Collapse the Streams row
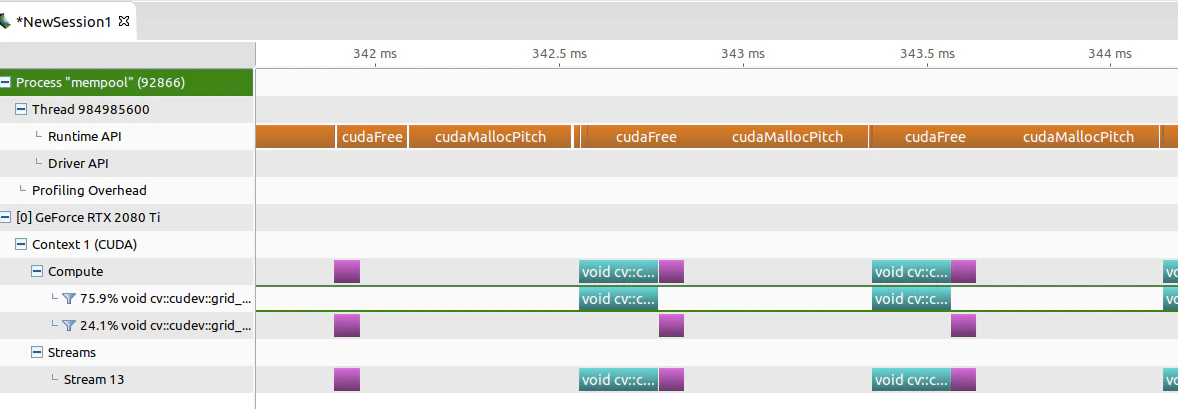The height and width of the screenshot is (409, 1178). pos(37,352)
